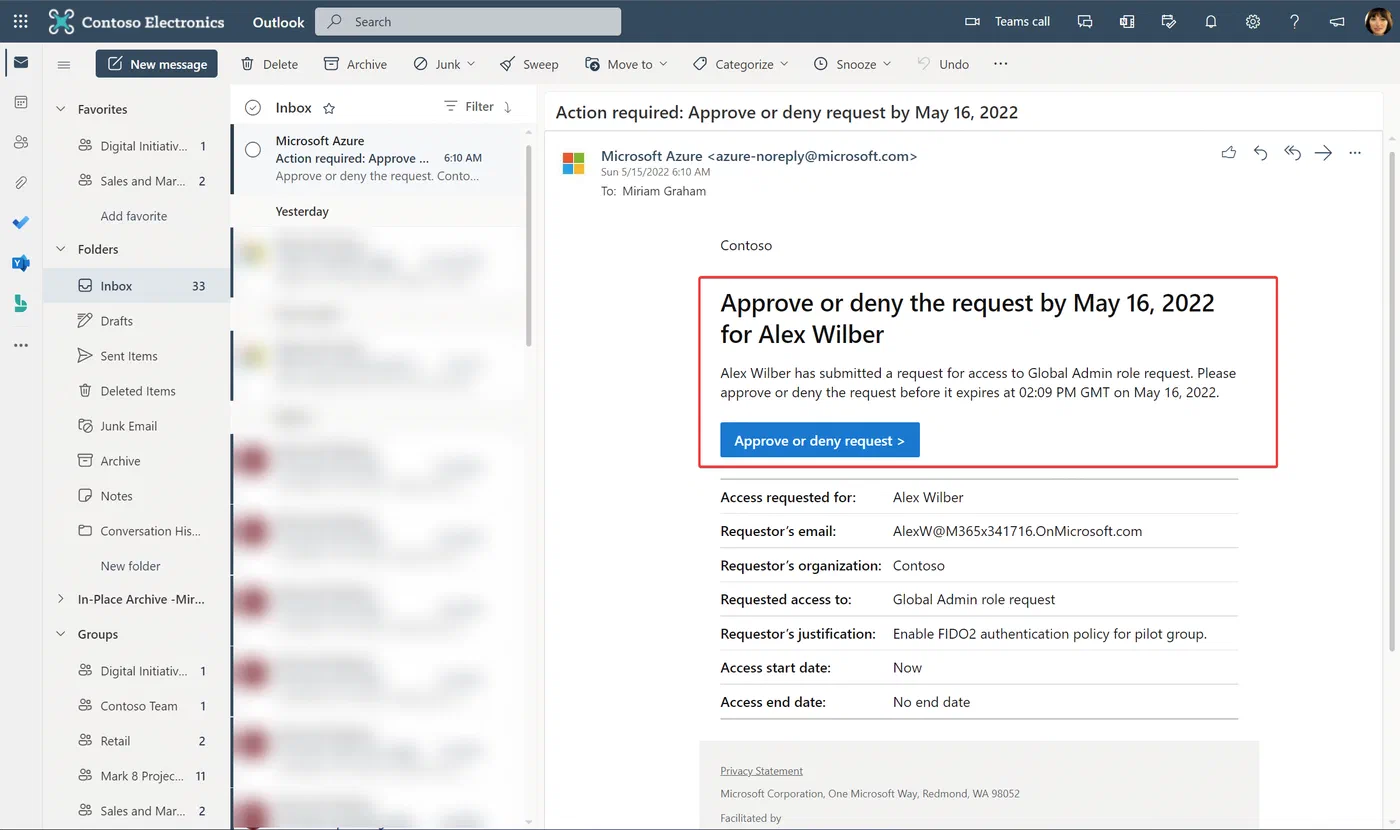Click the Search box

(468, 21)
